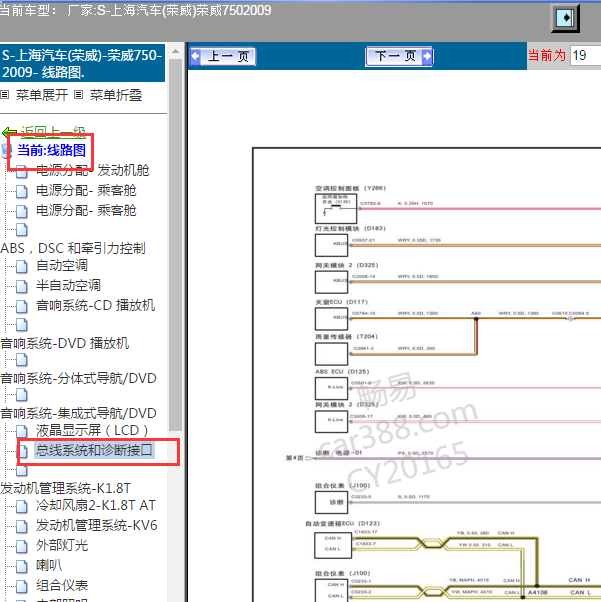
Task: Open 半自动空调 wiring diagram
Action: pyautogui.click(x=68, y=285)
